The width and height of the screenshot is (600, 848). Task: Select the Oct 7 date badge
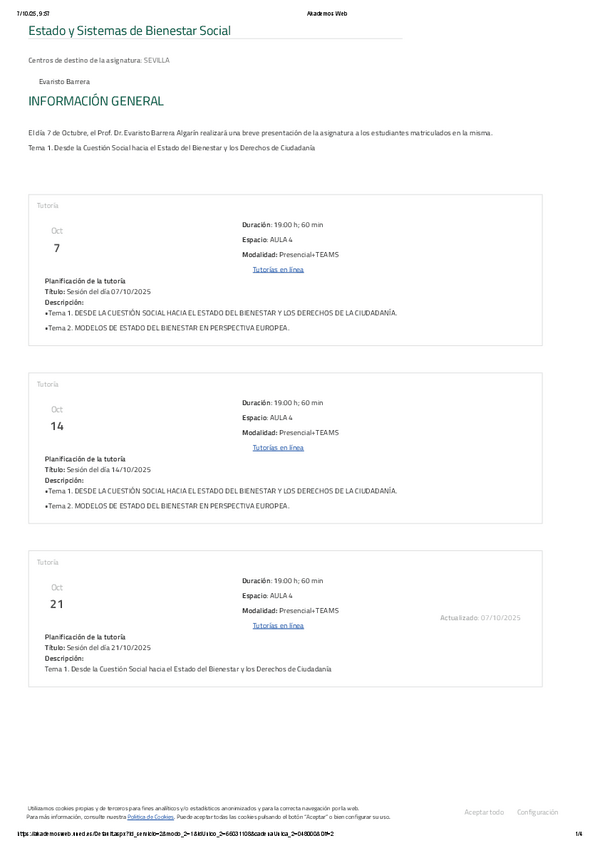click(57, 240)
